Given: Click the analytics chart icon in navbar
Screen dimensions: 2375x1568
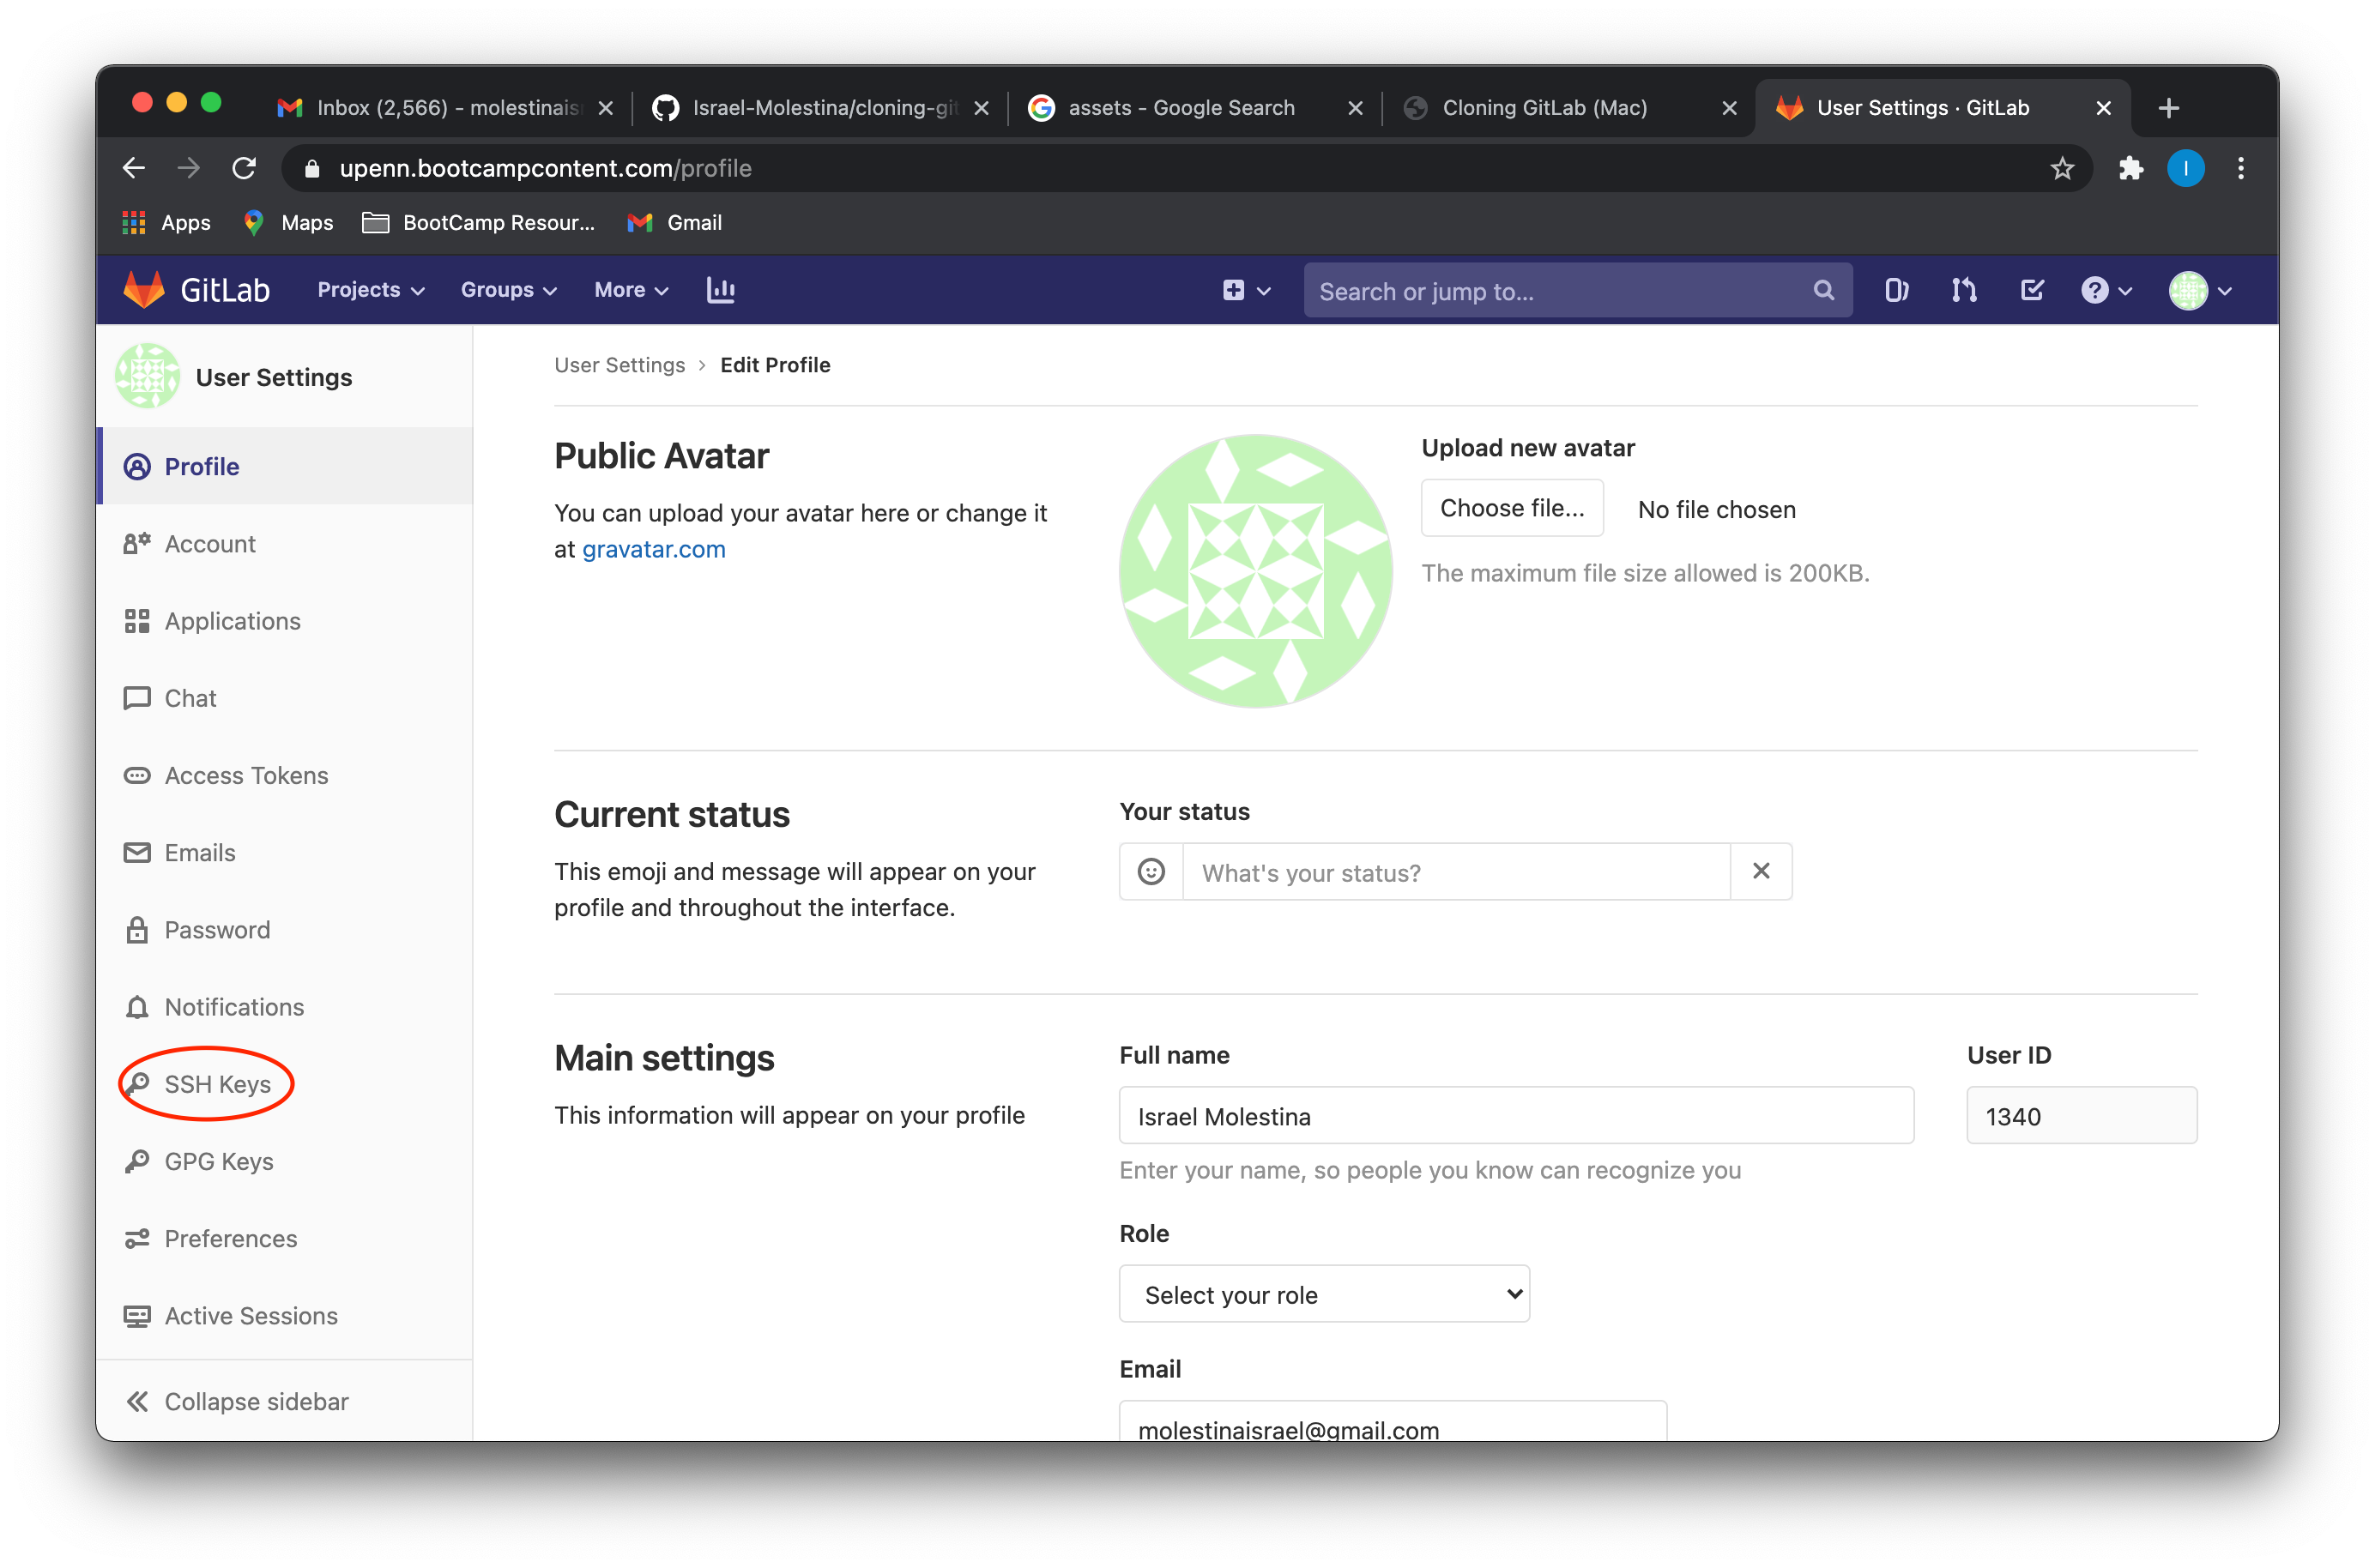Looking at the screenshot, I should 720,290.
